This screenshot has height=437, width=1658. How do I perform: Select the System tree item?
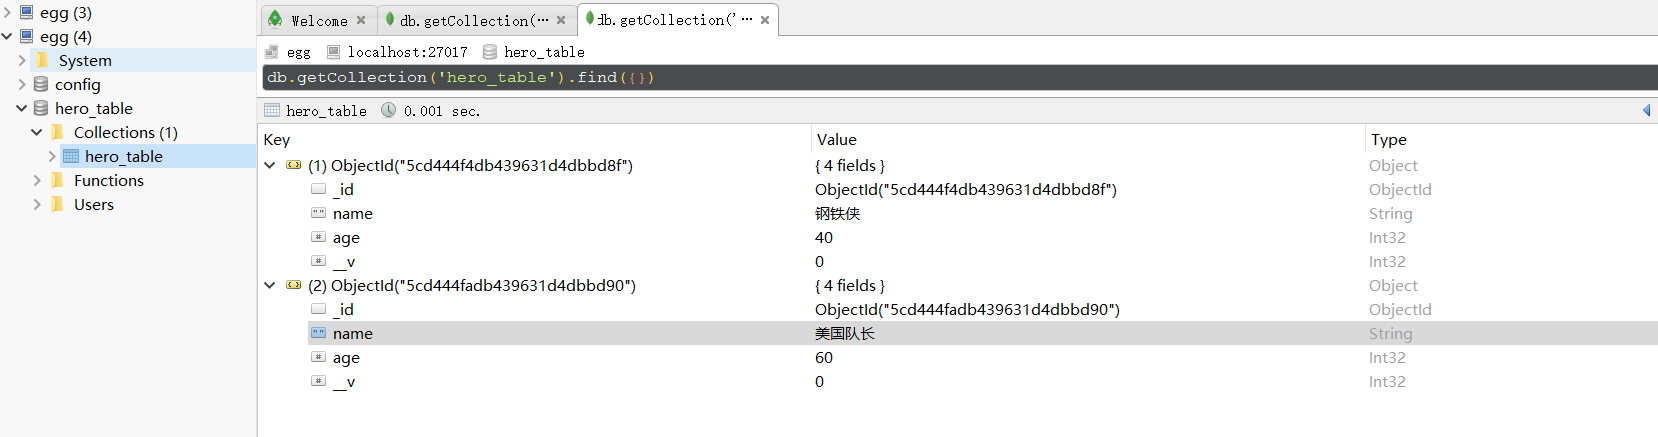point(85,61)
